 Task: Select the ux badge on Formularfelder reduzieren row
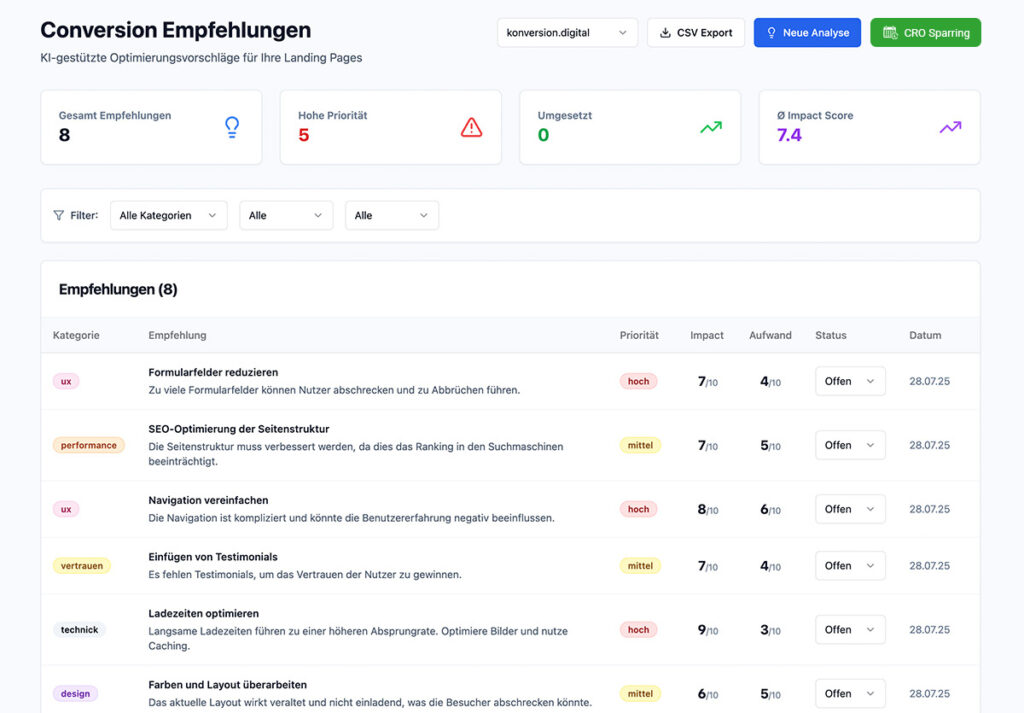[x=65, y=381]
